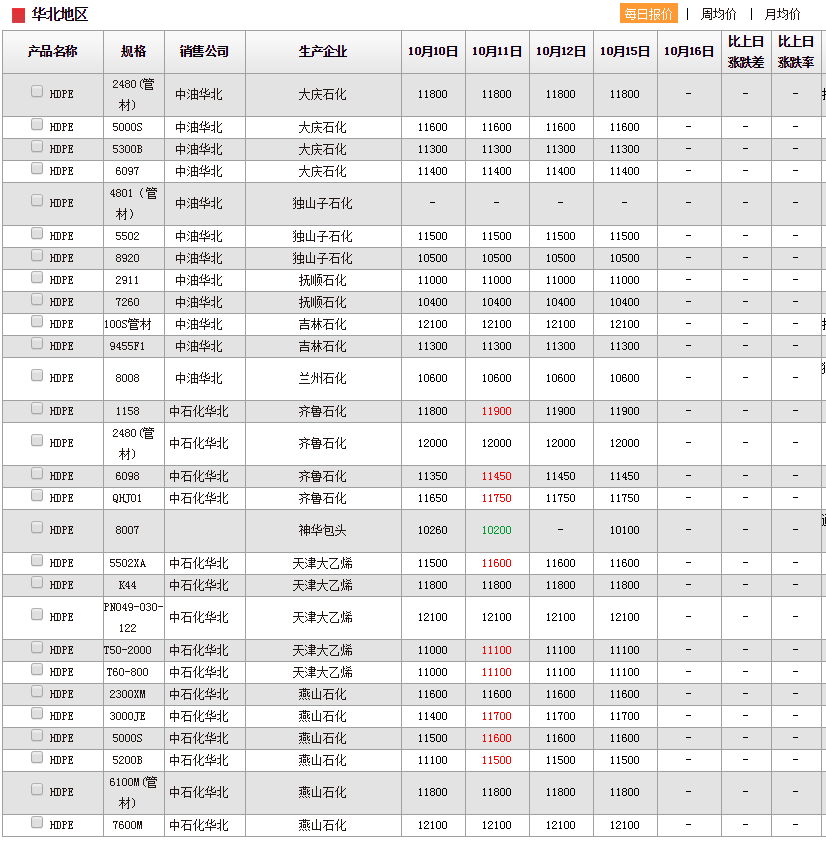
Task: Tick checkbox for HDPE 5000S 大庆石化
Action: [37, 125]
